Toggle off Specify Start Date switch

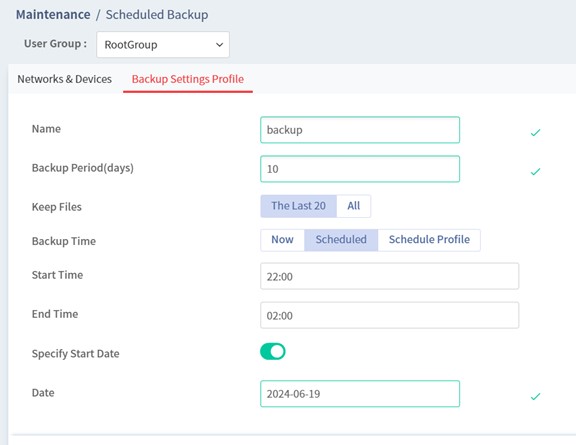273,351
